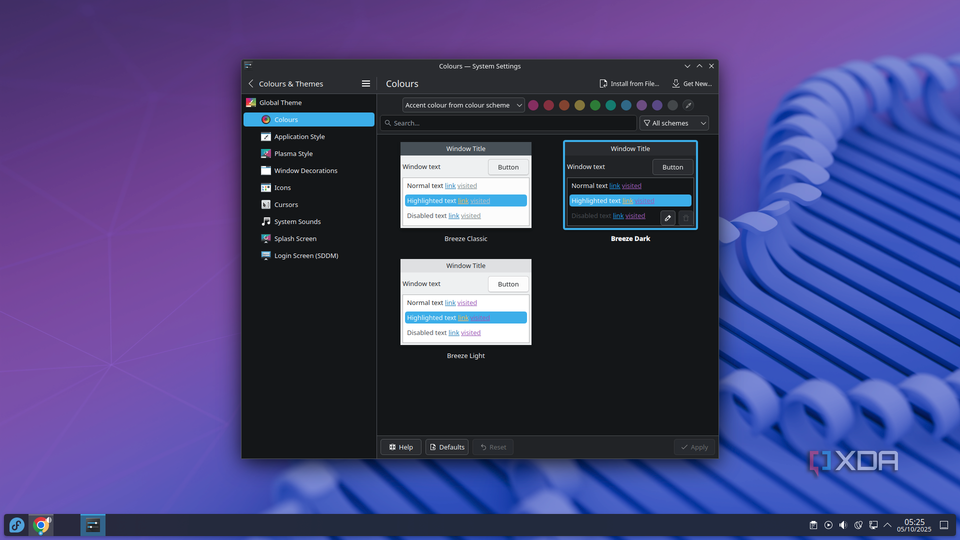The width and height of the screenshot is (960, 540).
Task: Open the media player tray icon
Action: click(828, 525)
